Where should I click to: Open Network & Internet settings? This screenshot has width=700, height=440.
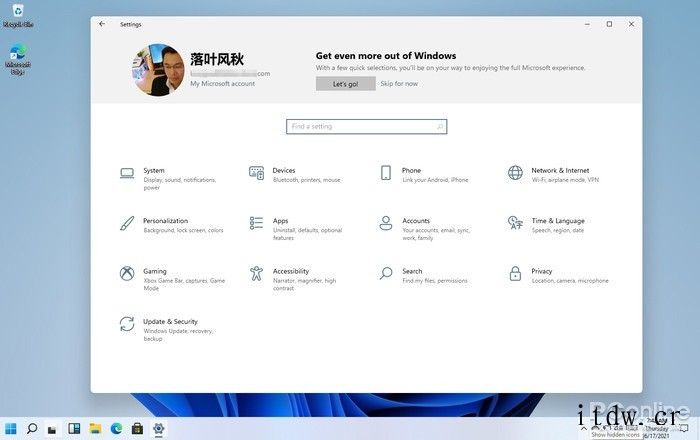click(x=559, y=171)
